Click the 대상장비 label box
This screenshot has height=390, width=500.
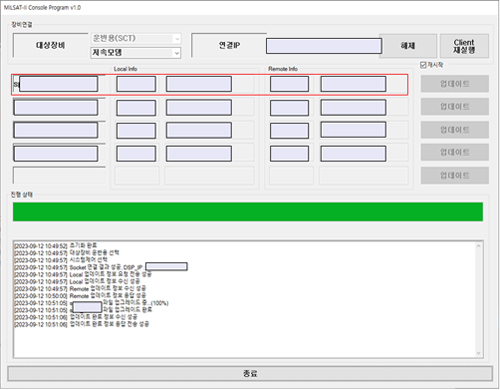click(x=51, y=45)
